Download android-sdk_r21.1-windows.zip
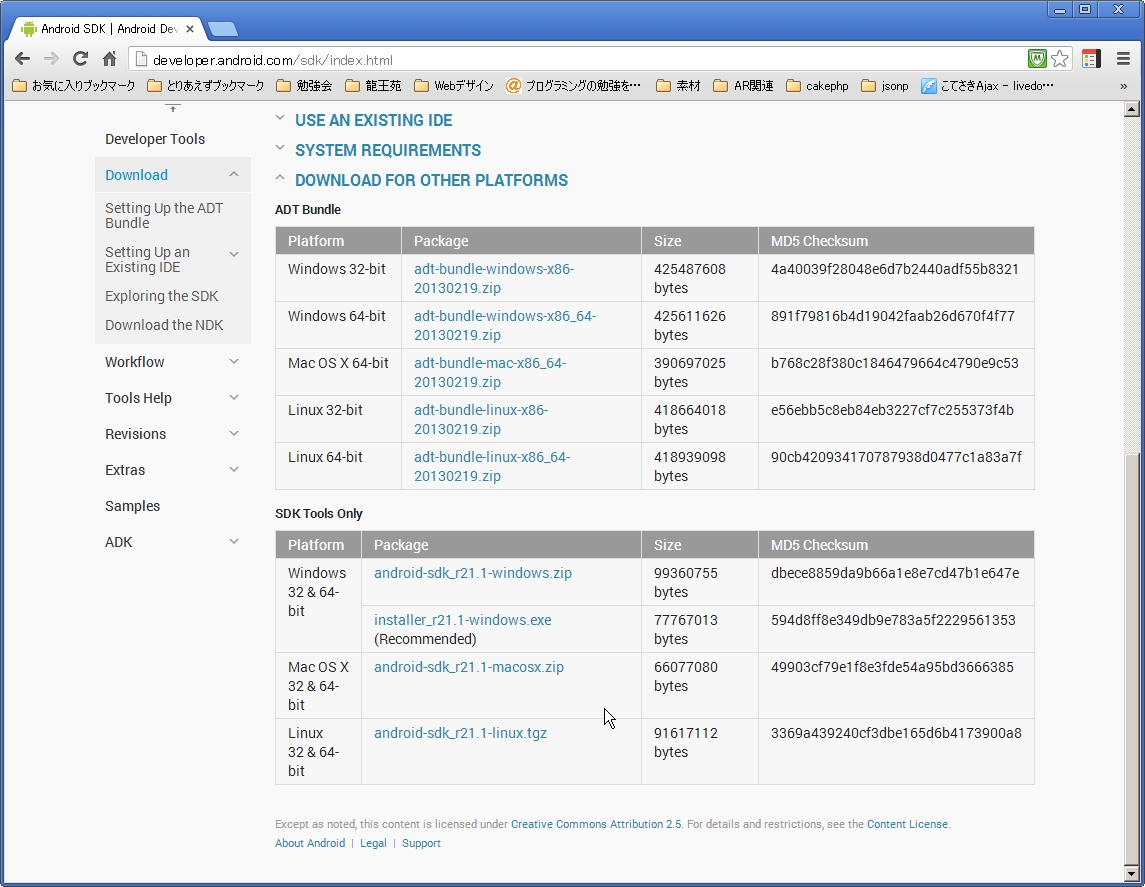This screenshot has height=887, width=1145. pyautogui.click(x=472, y=573)
